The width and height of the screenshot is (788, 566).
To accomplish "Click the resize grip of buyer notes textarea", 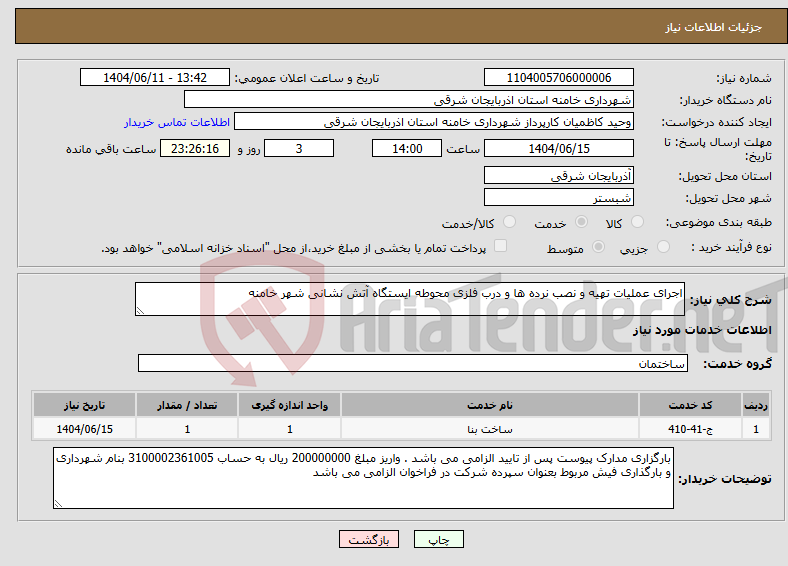I will pos(58,504).
